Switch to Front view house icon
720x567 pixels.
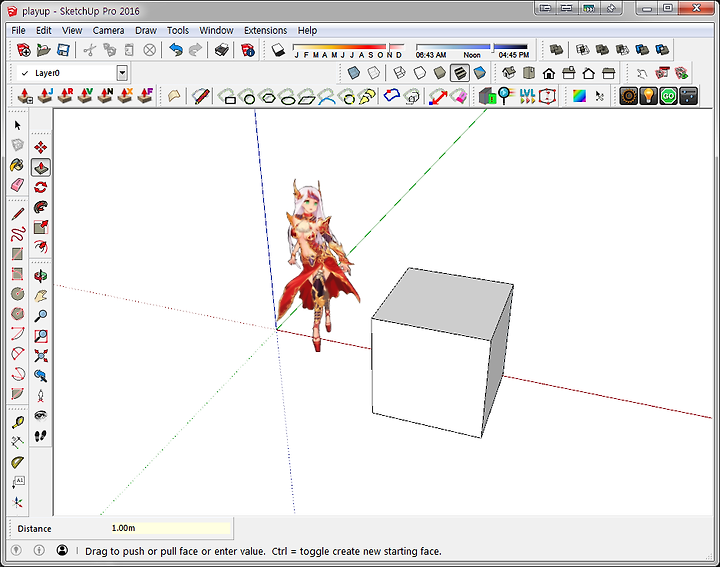tap(549, 73)
